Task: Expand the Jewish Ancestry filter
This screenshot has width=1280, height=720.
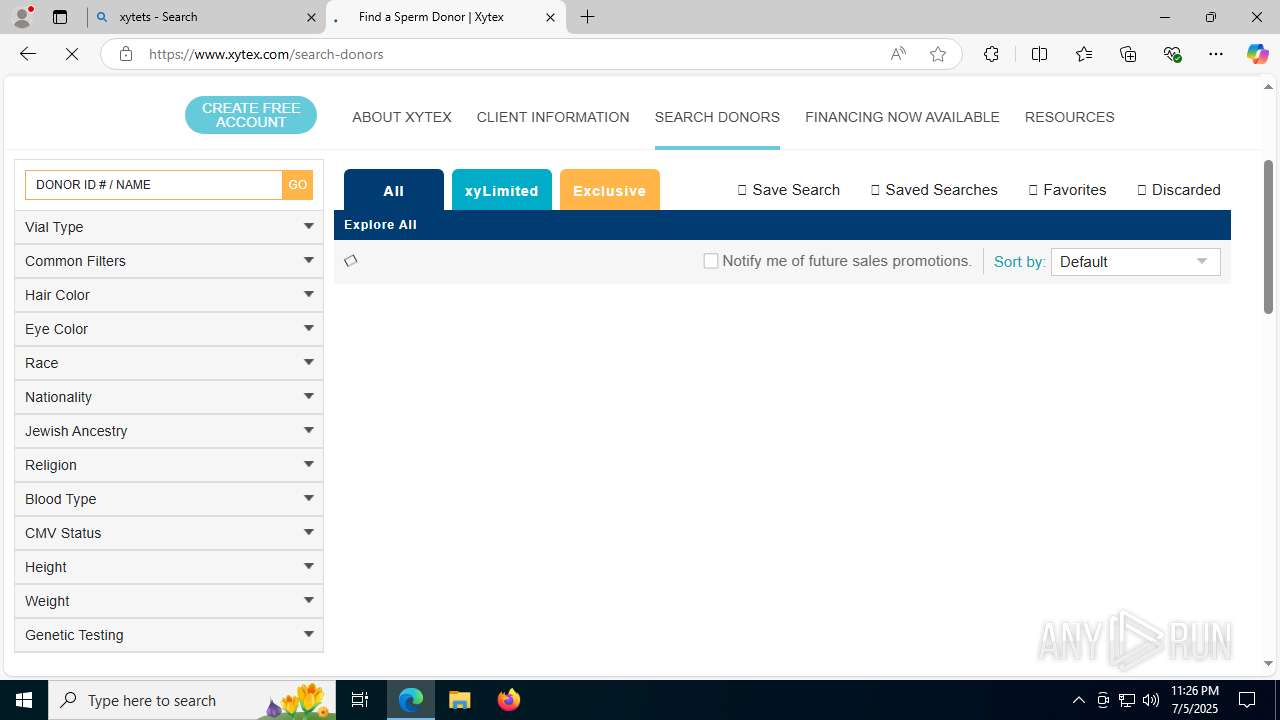Action: click(x=169, y=431)
